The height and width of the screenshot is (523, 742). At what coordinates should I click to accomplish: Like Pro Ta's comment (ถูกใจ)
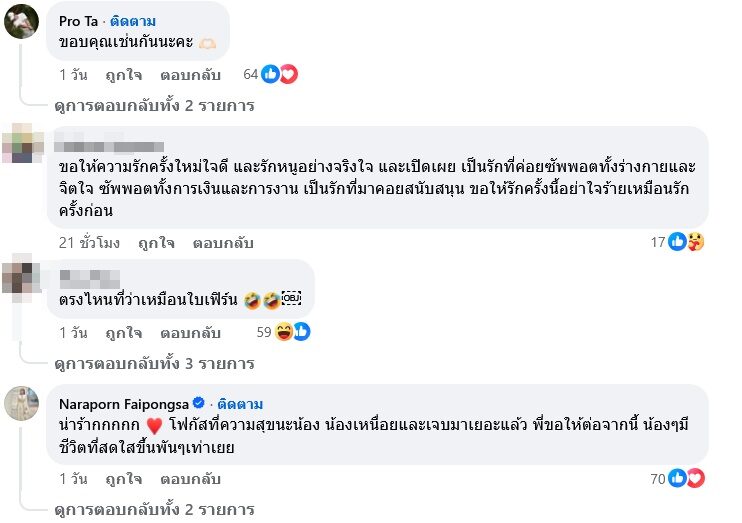126,75
